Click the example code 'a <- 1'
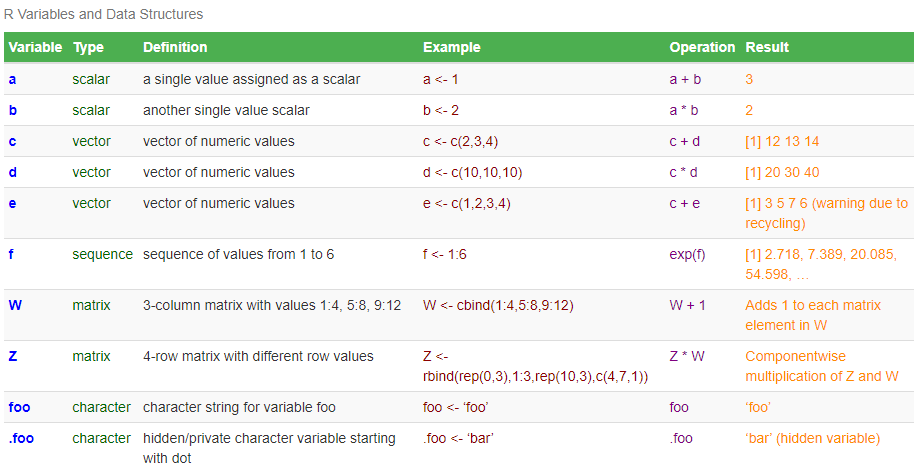The width and height of the screenshot is (916, 472). pyautogui.click(x=441, y=79)
